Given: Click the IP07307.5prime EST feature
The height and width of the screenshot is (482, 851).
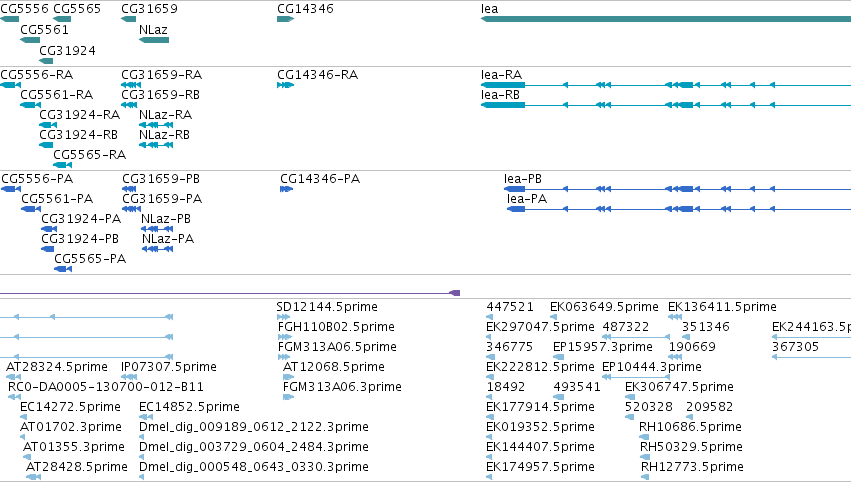Looking at the screenshot, I should coord(129,377).
